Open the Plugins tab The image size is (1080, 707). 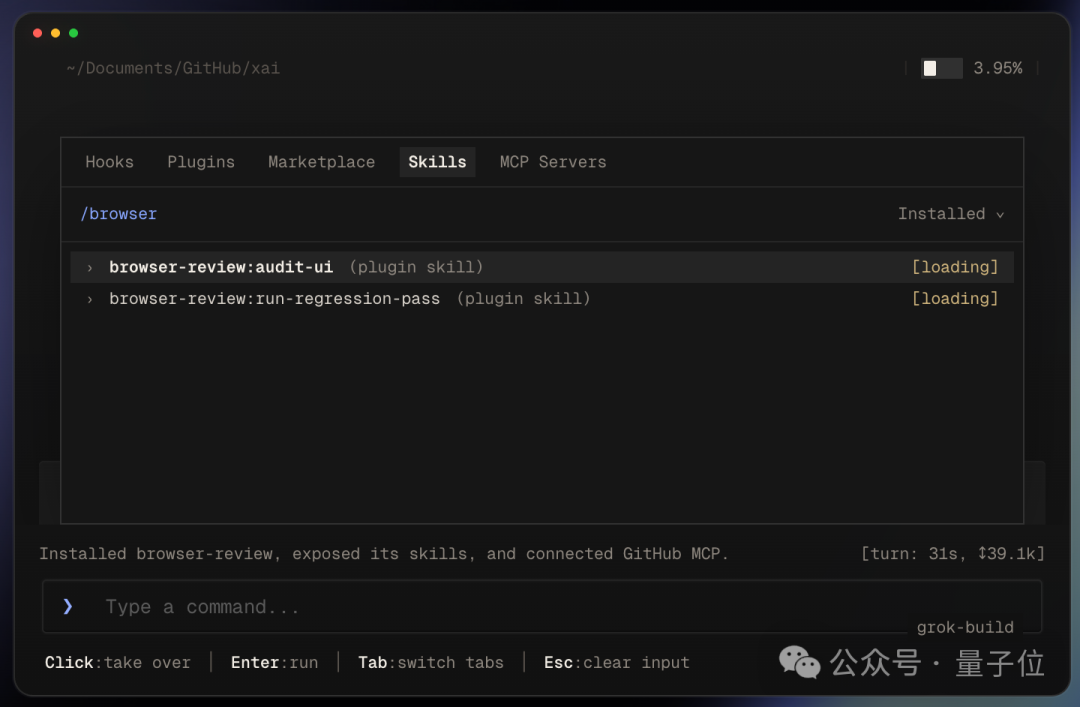[200, 162]
